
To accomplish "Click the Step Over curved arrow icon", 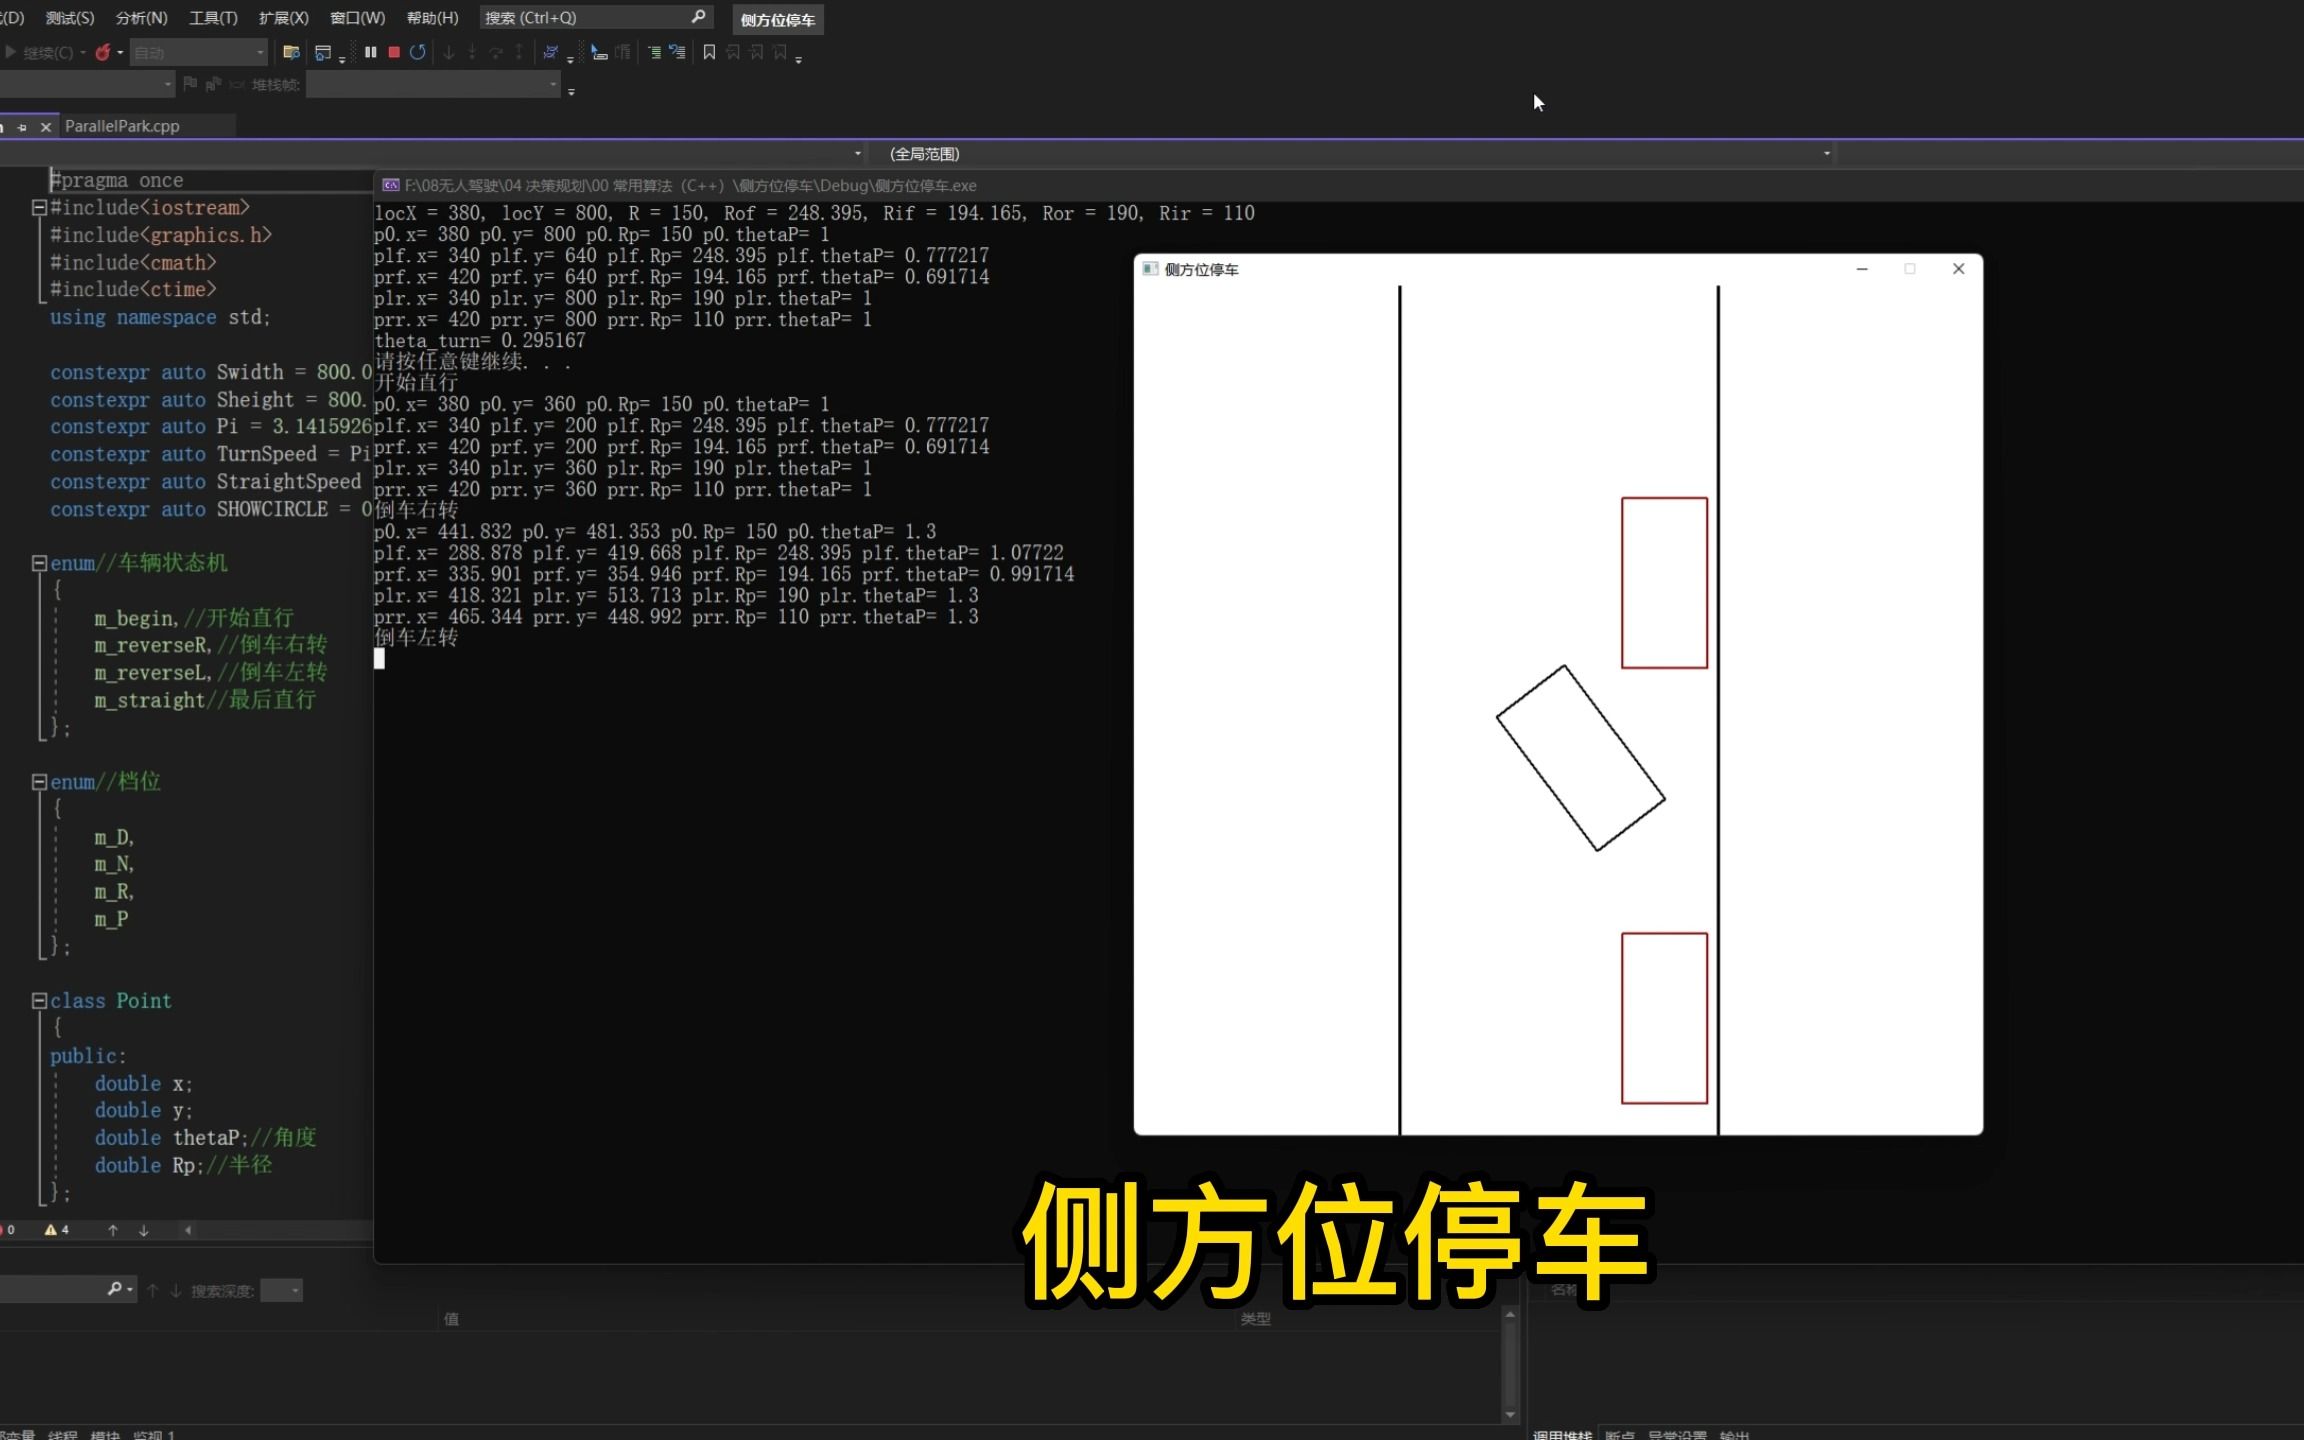I will pos(495,52).
